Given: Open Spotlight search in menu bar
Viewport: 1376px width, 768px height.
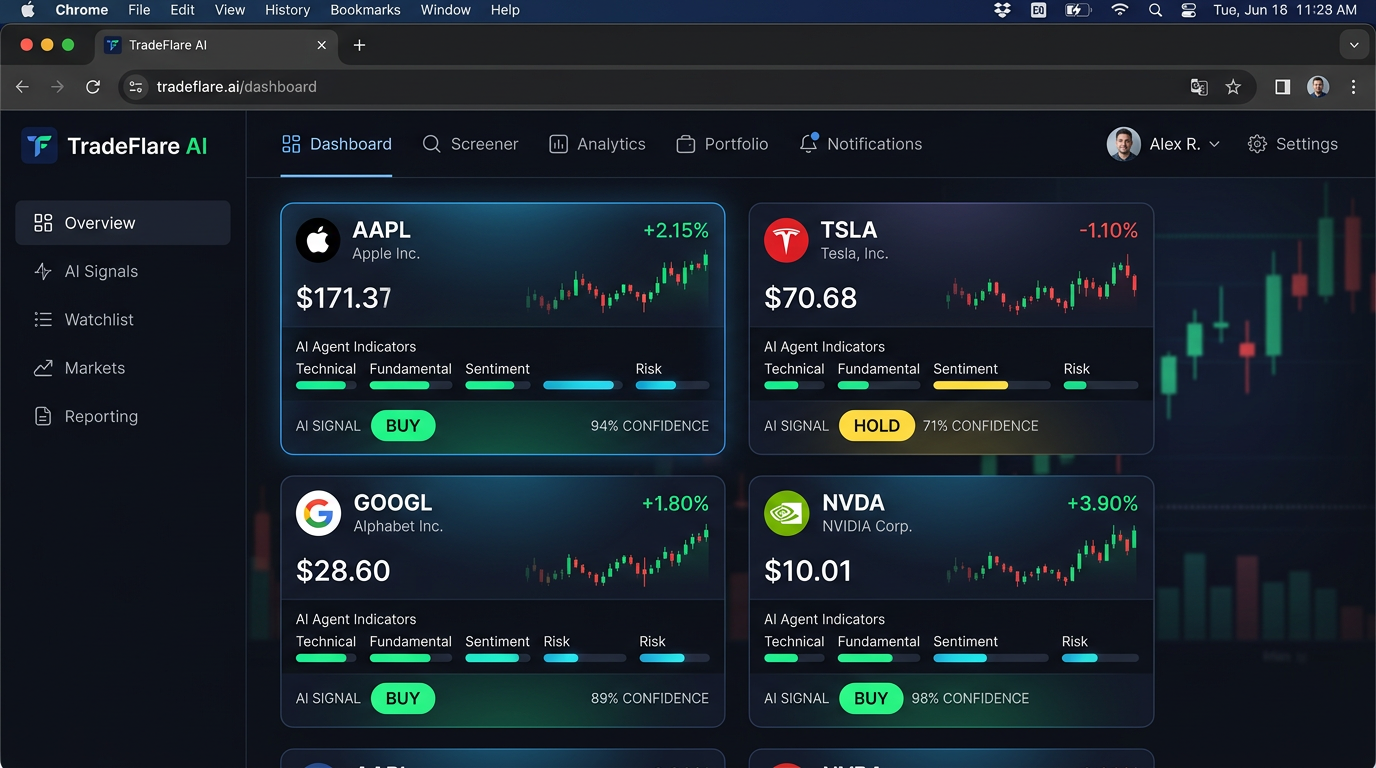Looking at the screenshot, I should (x=1155, y=10).
